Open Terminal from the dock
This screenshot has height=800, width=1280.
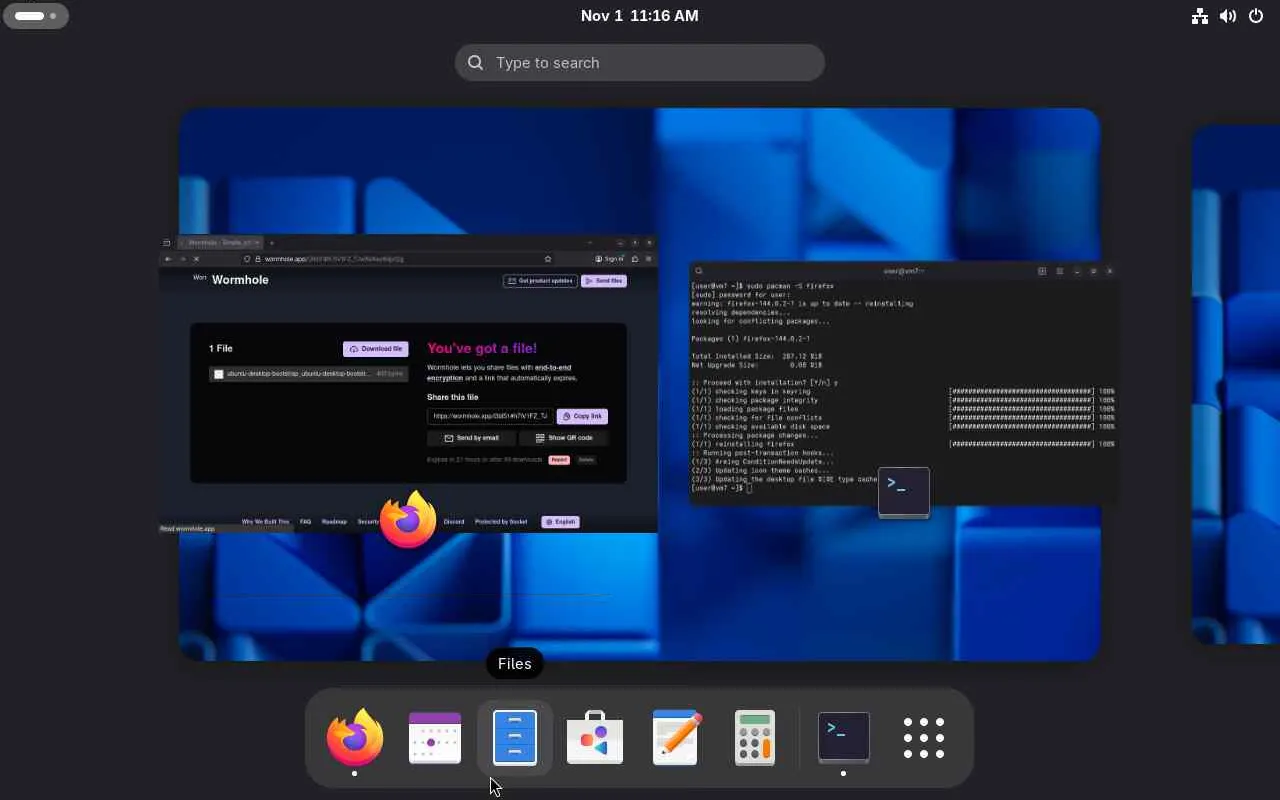[x=844, y=738]
